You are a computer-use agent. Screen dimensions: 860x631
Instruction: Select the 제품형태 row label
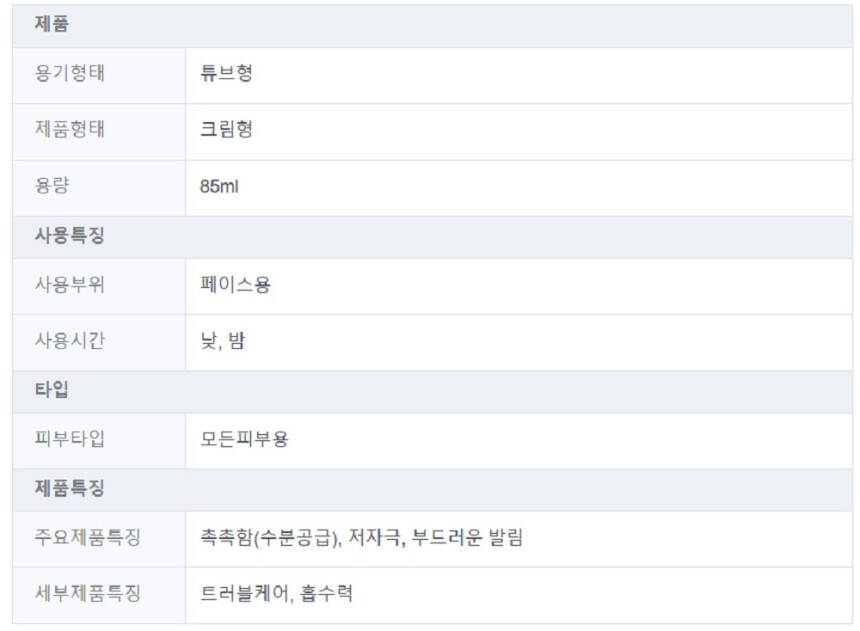click(70, 130)
